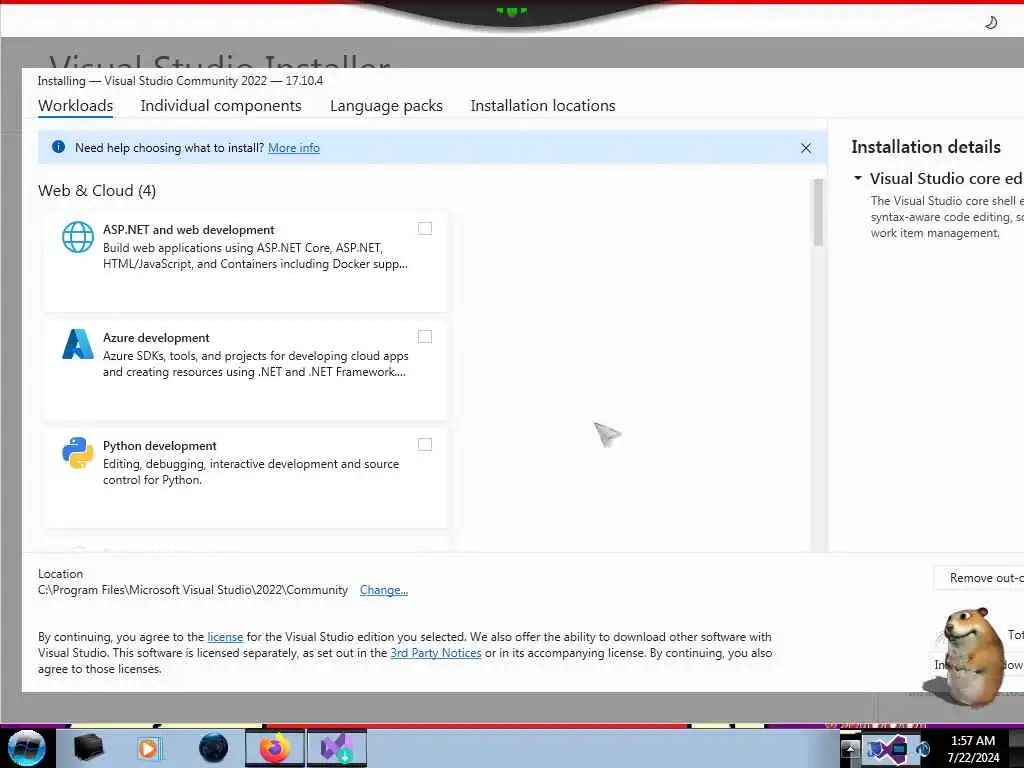This screenshot has height=768, width=1024.
Task: Click Remove out-of-support components button
Action: pyautogui.click(x=978, y=578)
